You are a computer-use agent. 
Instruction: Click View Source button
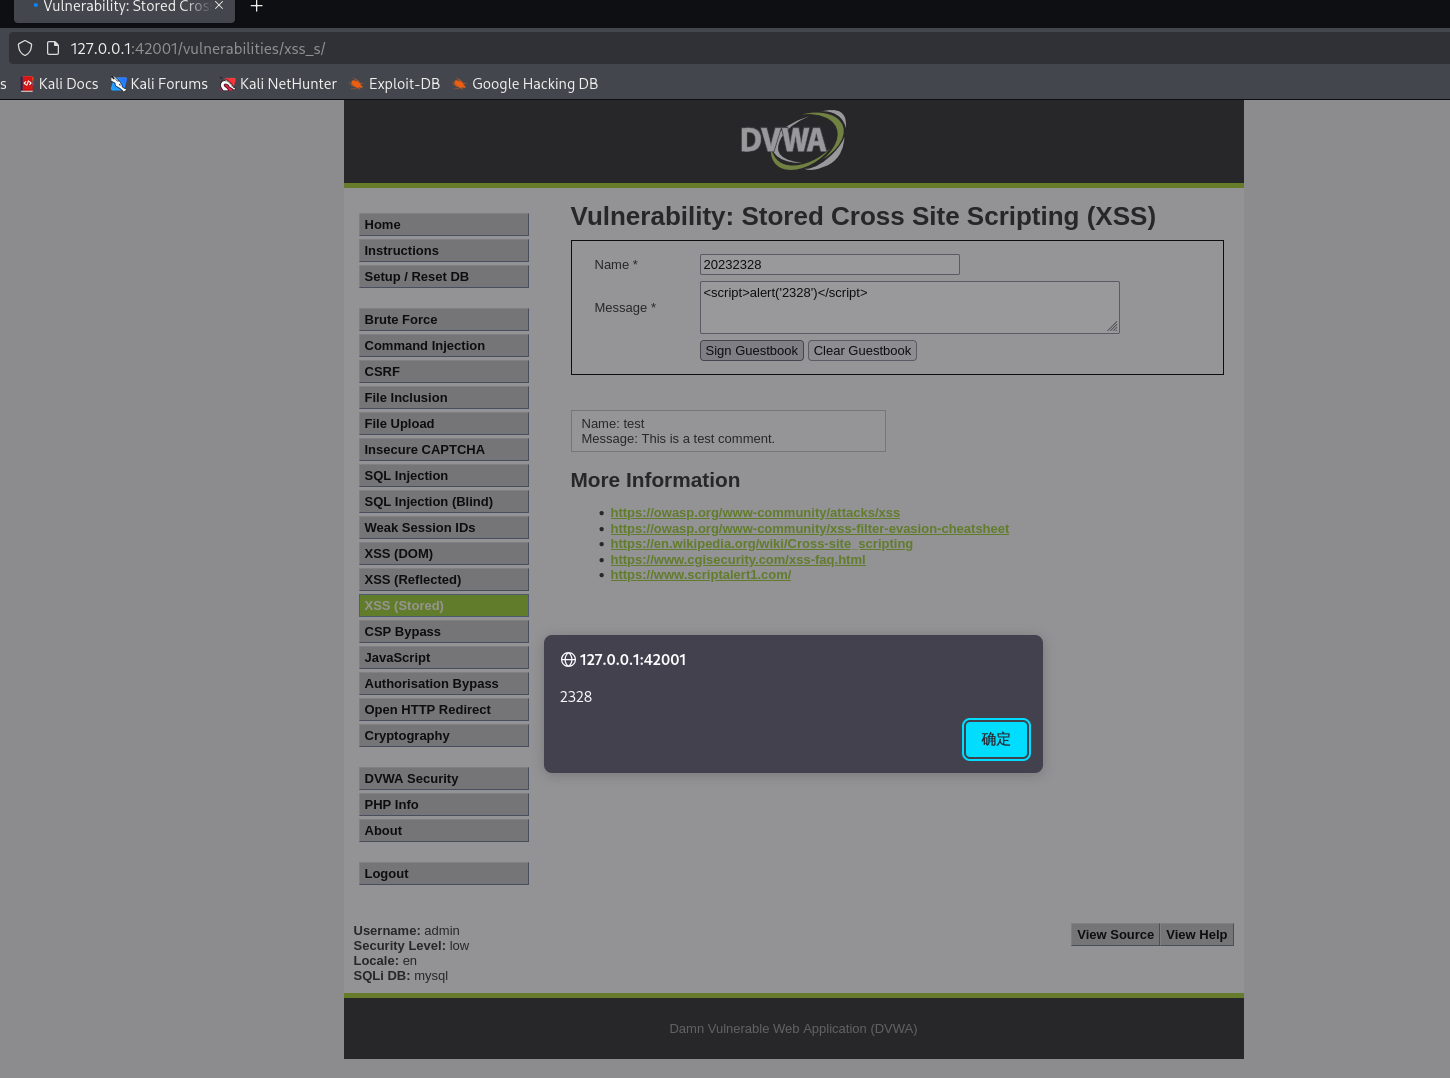coord(1115,934)
